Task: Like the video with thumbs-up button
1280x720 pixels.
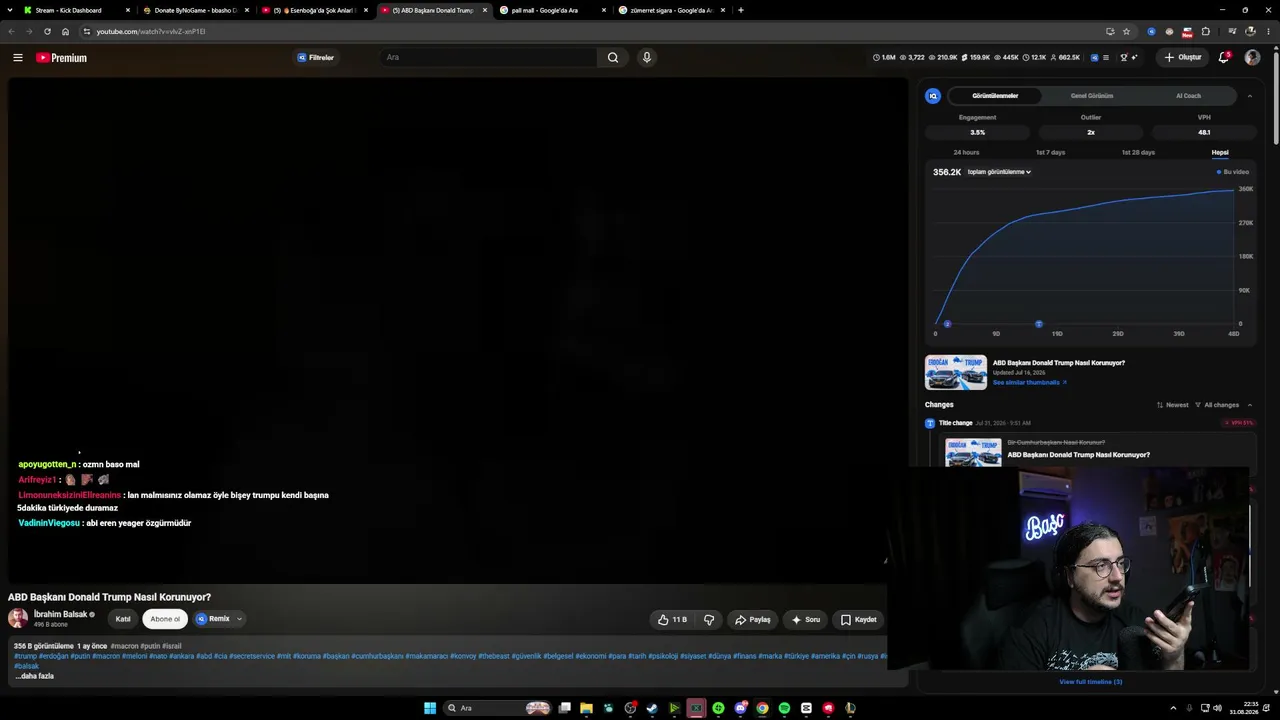Action: click(672, 620)
